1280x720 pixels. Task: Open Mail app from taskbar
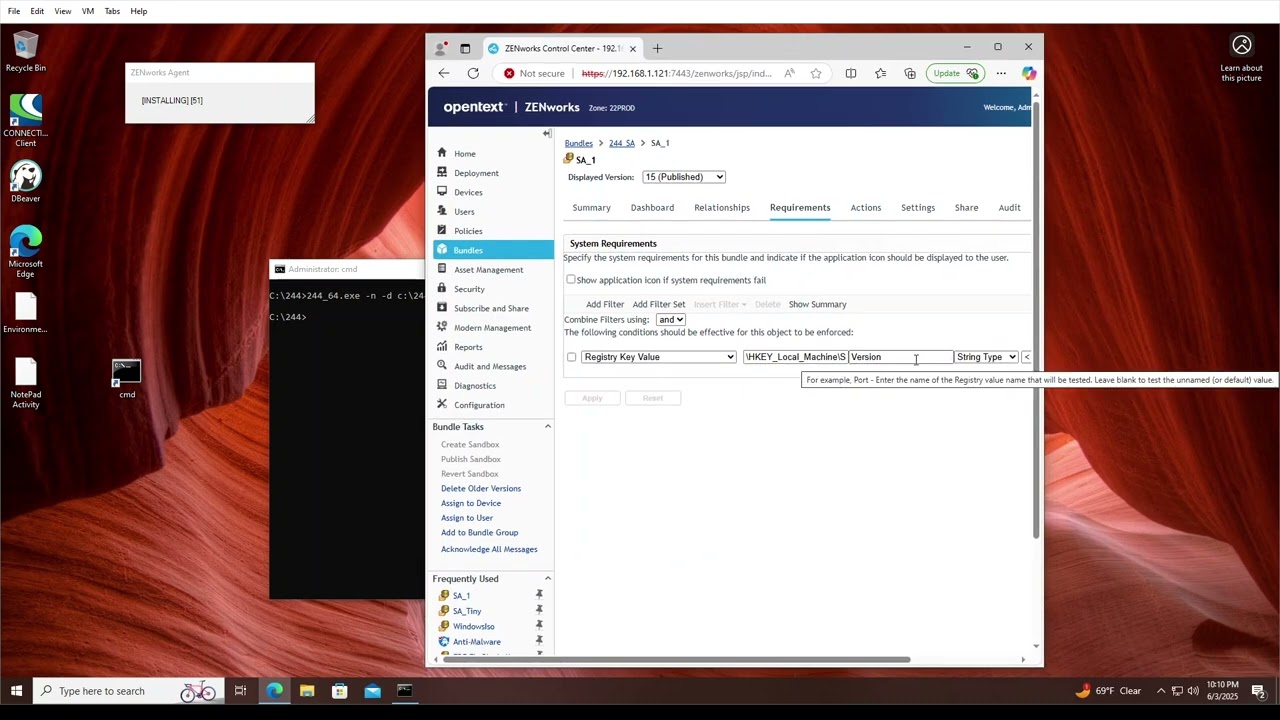(372, 691)
